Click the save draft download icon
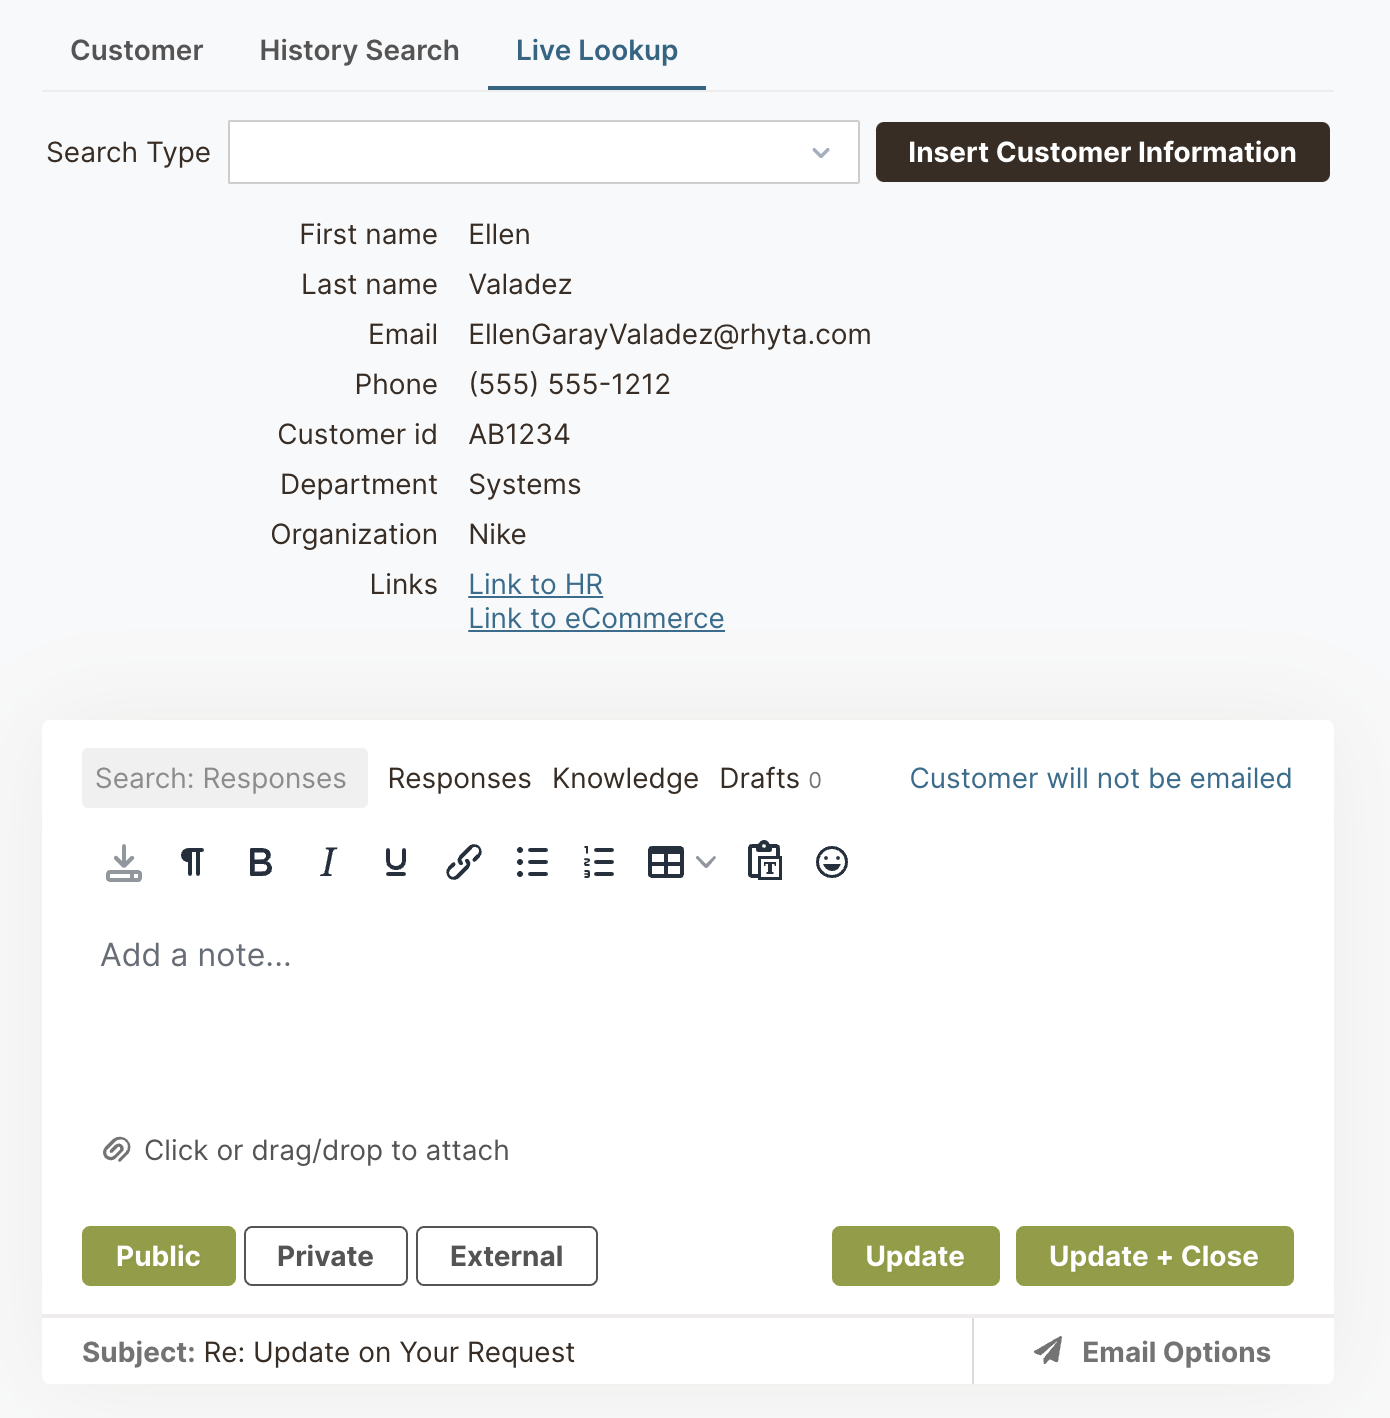Screen dimensions: 1390x1418 (x=124, y=862)
